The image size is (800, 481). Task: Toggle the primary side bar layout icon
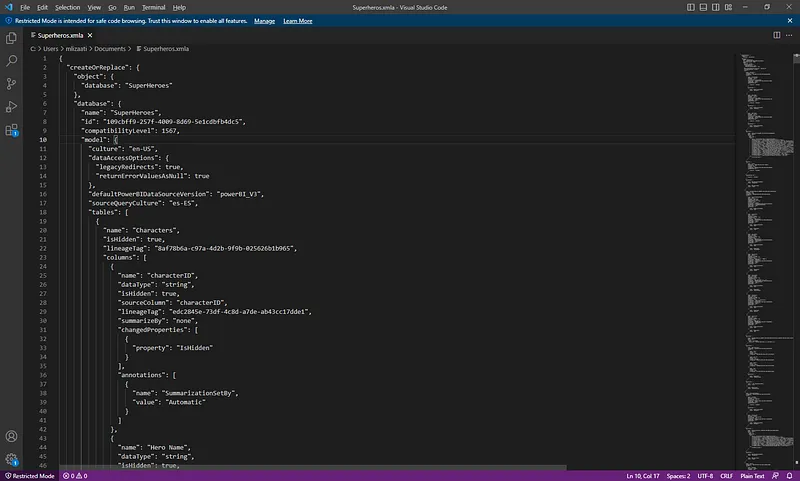691,7
